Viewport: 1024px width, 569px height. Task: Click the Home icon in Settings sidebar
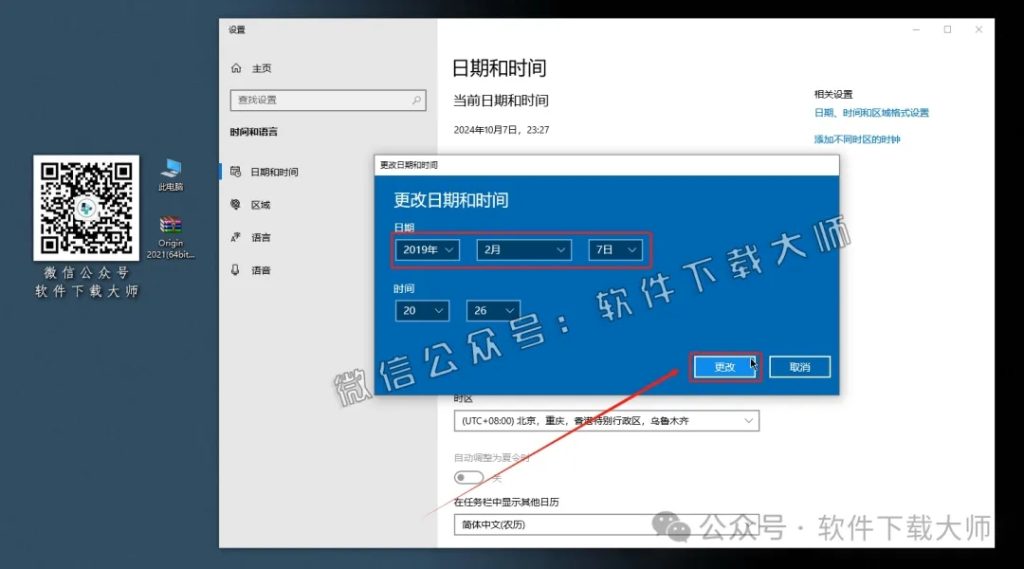coord(236,68)
